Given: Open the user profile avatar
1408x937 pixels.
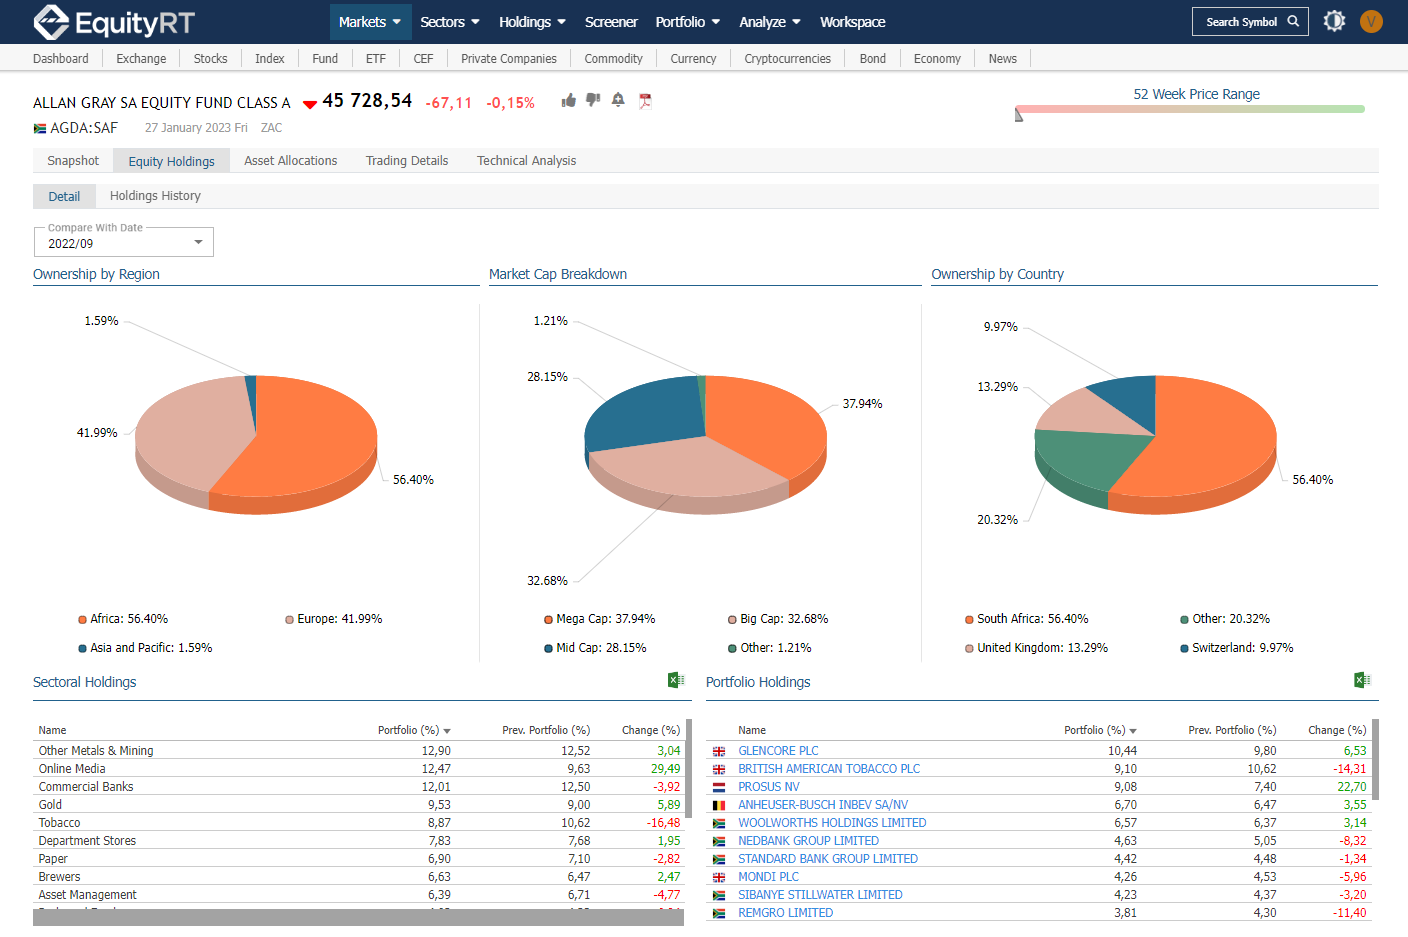Looking at the screenshot, I should pyautogui.click(x=1371, y=21).
